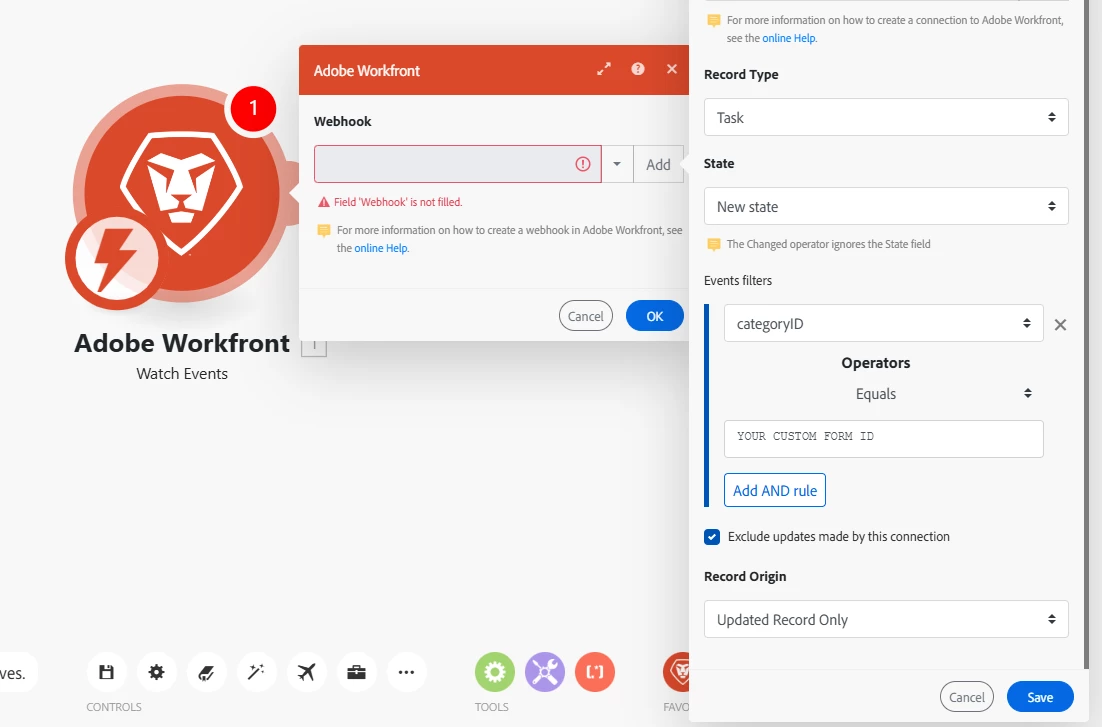Open the green gear Flow Control tool
Viewport: 1102px width, 727px height.
pyautogui.click(x=495, y=672)
